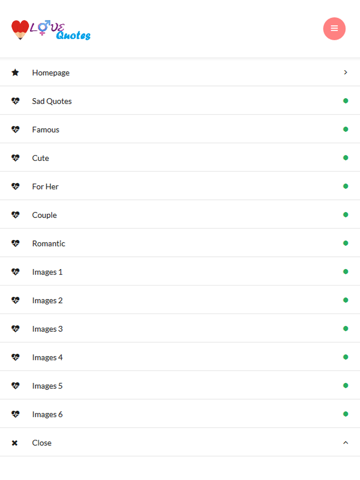Click the green dot on Images 6 row
This screenshot has height=480, width=360.
click(x=346, y=414)
